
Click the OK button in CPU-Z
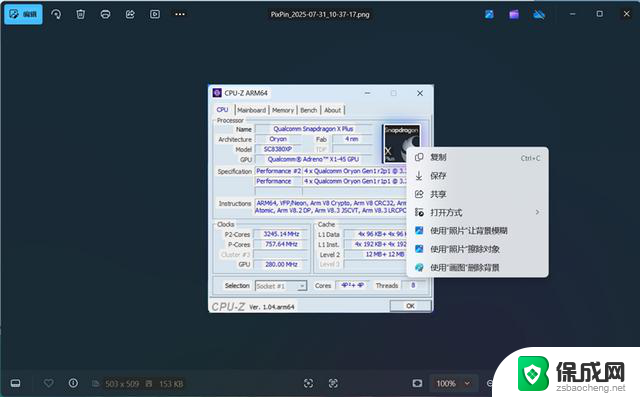(410, 306)
